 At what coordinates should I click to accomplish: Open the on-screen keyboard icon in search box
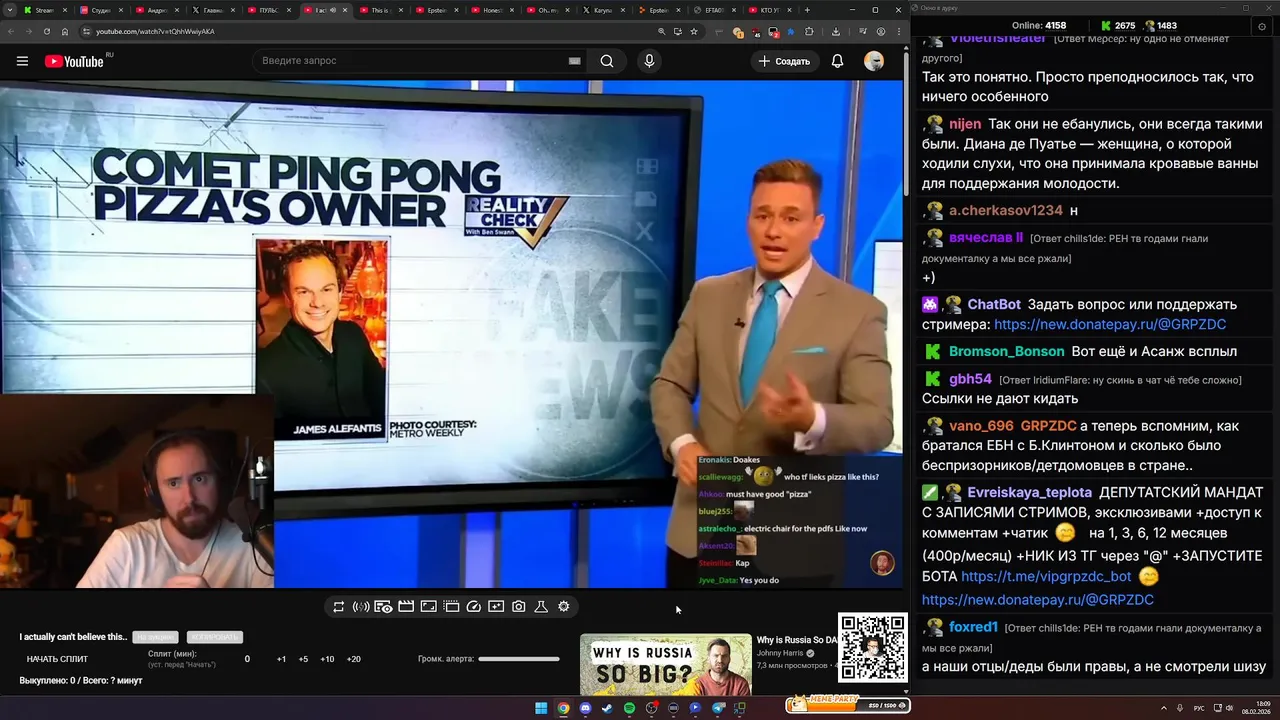pyautogui.click(x=574, y=61)
